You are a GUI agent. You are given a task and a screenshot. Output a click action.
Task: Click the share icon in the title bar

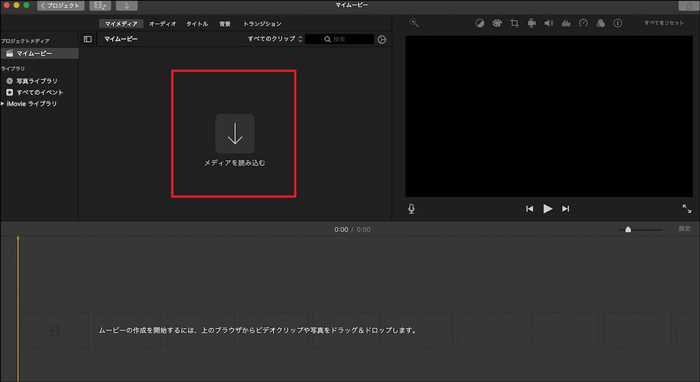pyautogui.click(x=689, y=5)
